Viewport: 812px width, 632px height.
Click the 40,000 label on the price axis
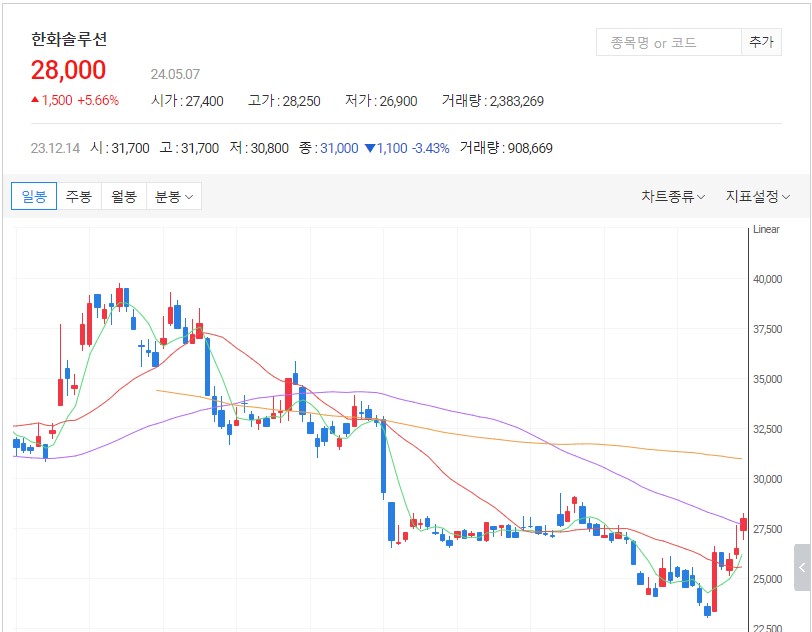(767, 279)
